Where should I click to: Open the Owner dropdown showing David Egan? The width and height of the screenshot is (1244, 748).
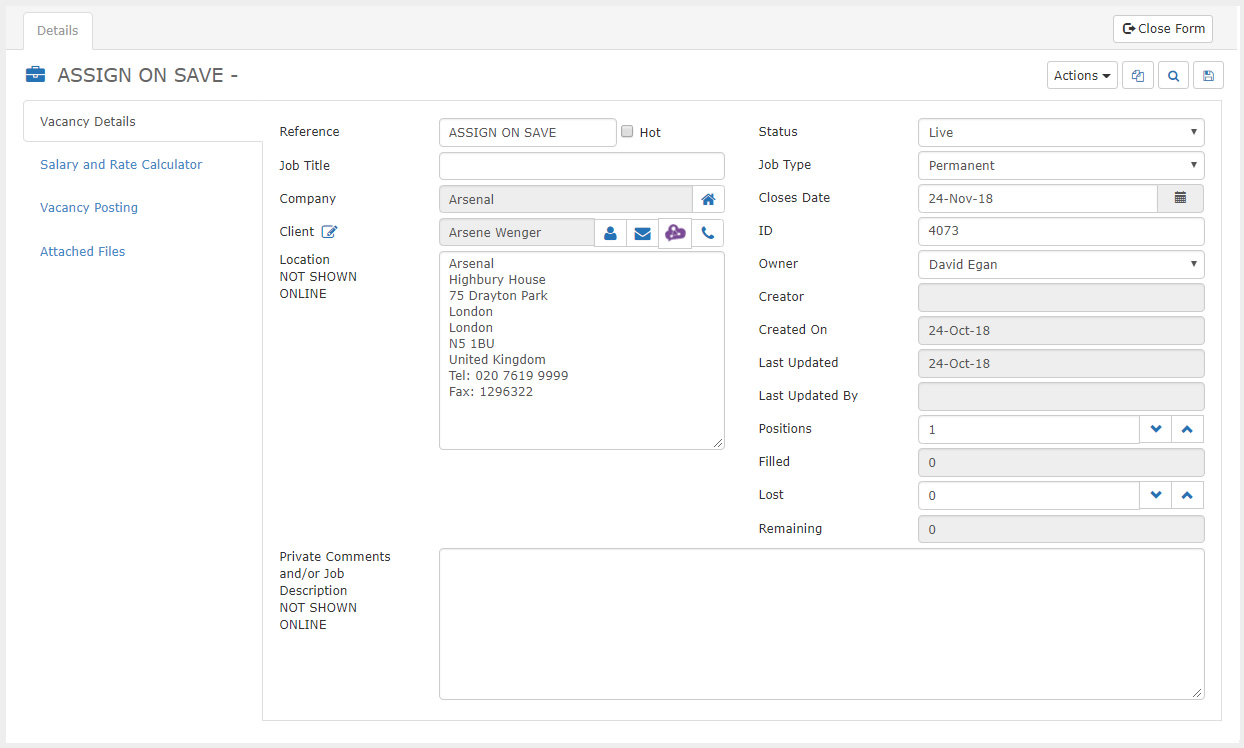pyautogui.click(x=1061, y=264)
